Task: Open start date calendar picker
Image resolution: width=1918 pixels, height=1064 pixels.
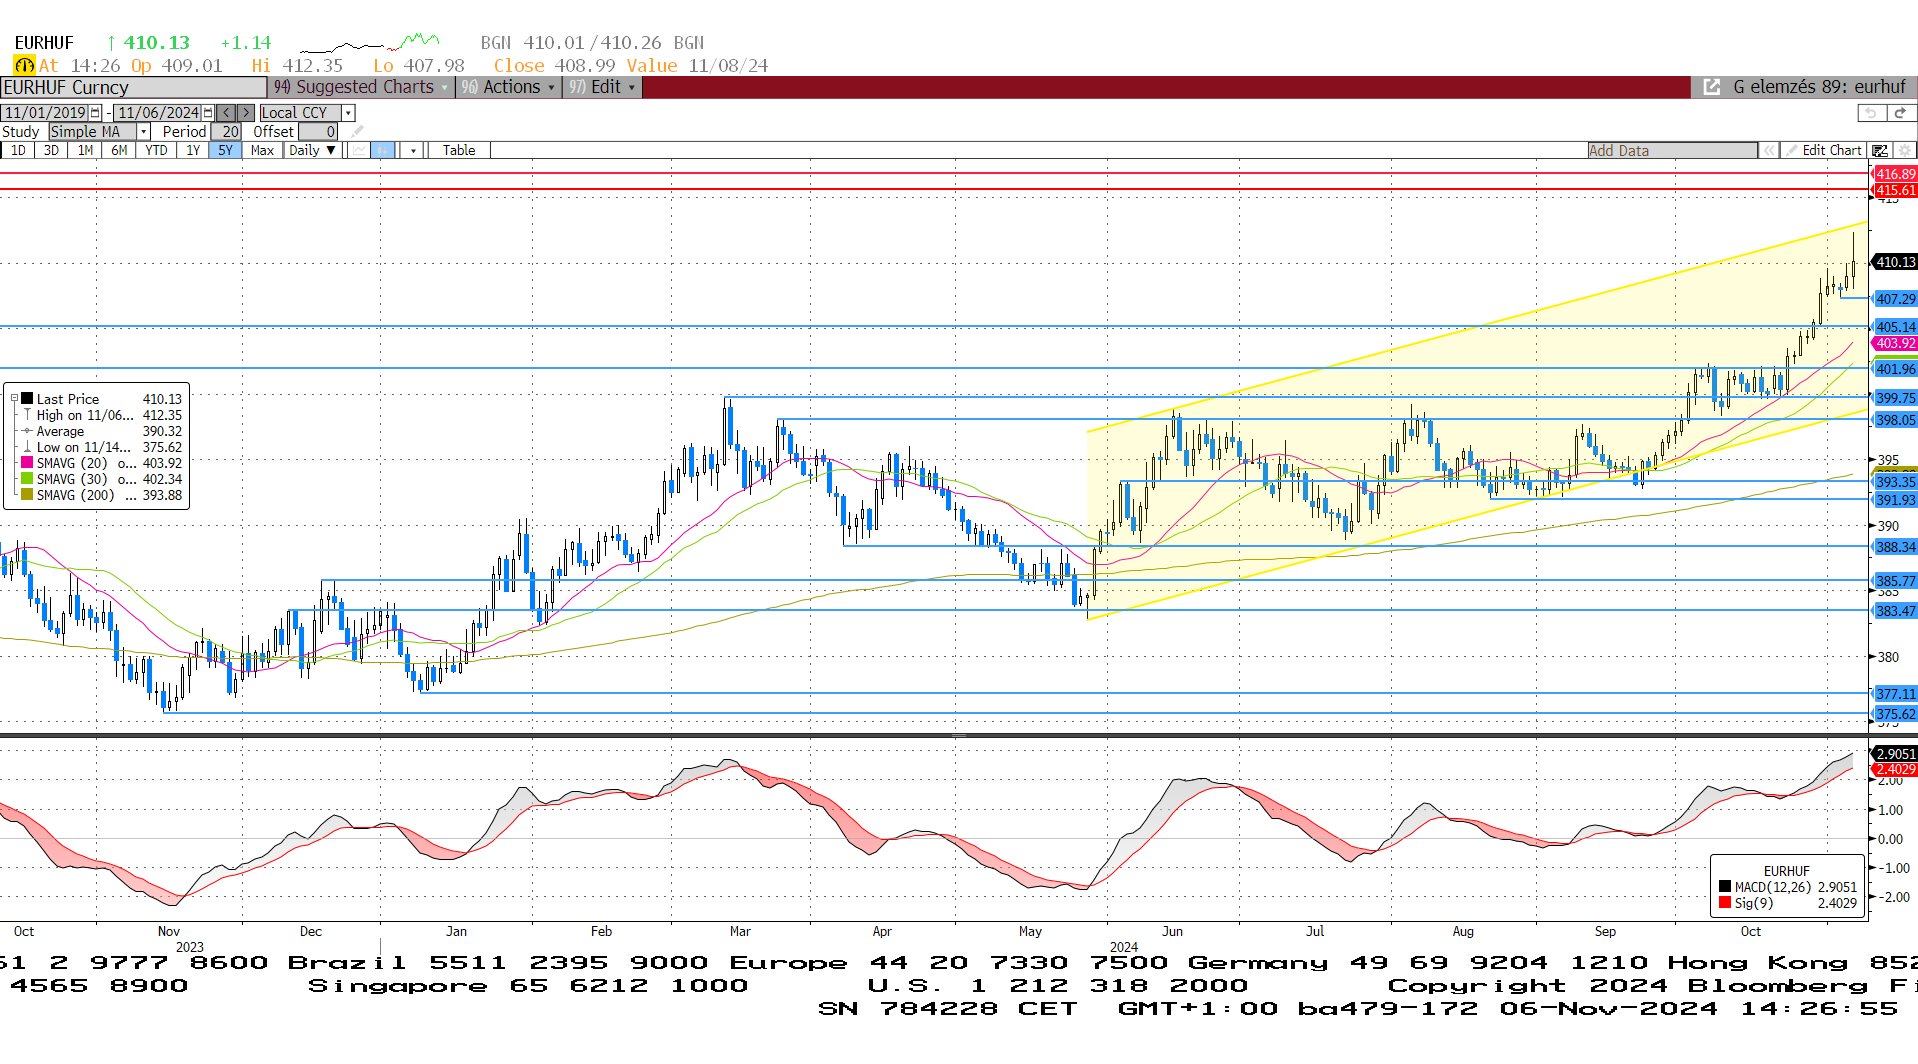Action: [95, 113]
